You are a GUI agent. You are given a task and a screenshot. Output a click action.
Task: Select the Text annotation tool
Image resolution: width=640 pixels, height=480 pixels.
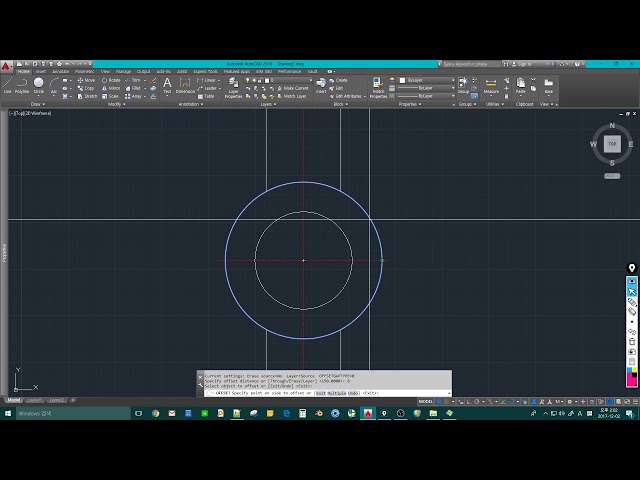(167, 86)
